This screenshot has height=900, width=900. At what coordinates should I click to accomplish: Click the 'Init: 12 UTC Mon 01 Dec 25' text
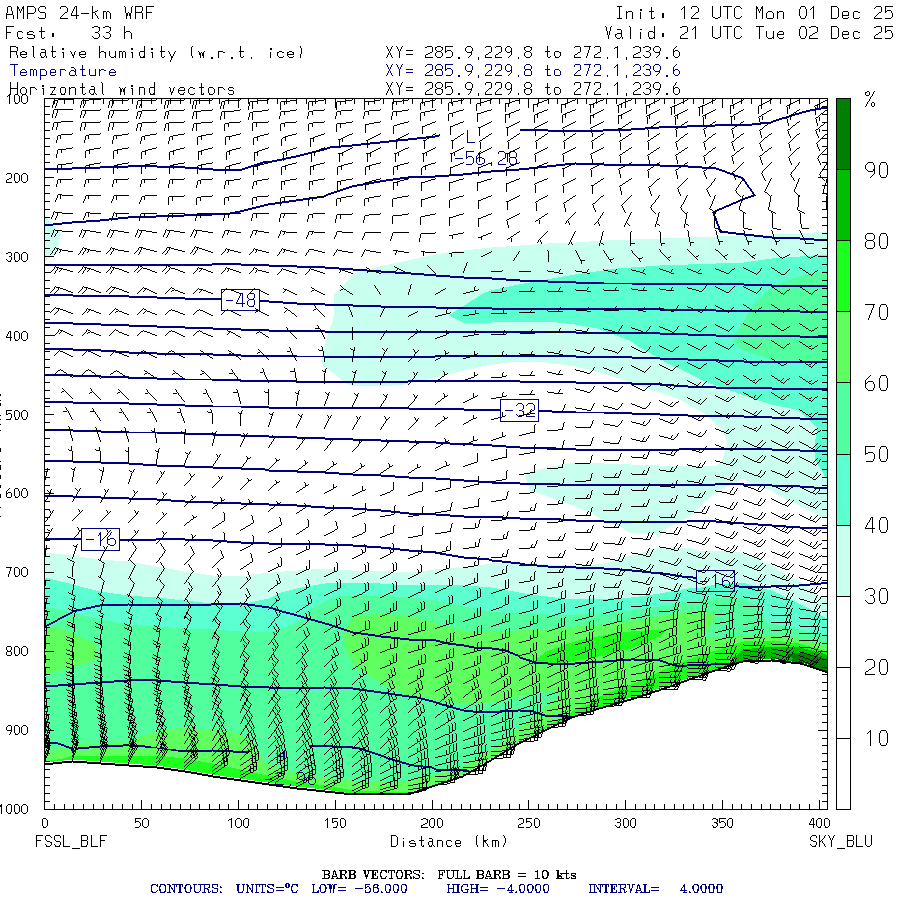(x=754, y=13)
